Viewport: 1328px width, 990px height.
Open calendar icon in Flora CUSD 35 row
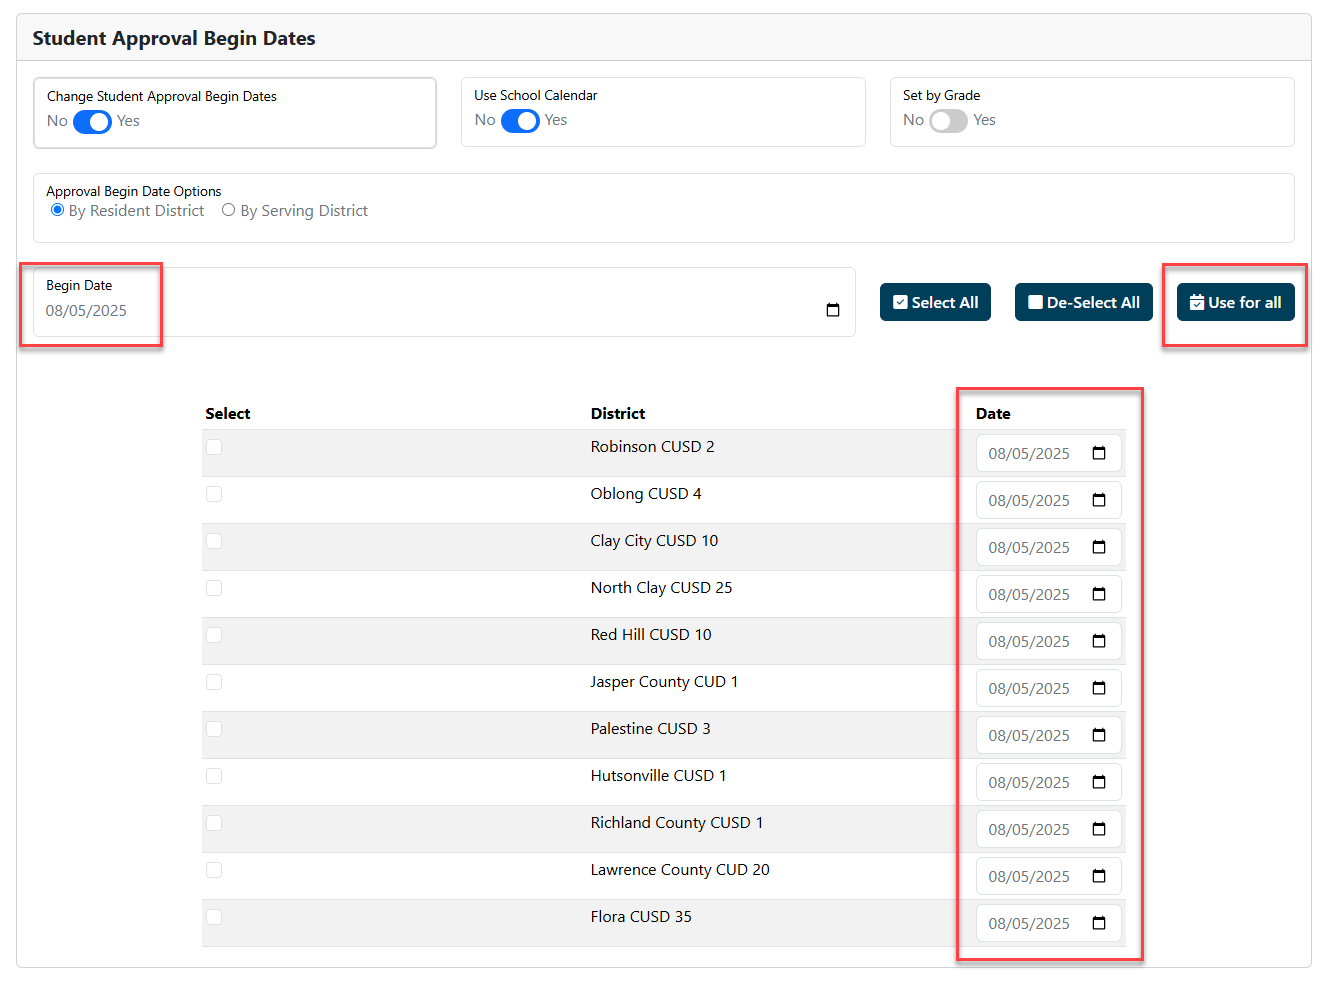(1099, 923)
